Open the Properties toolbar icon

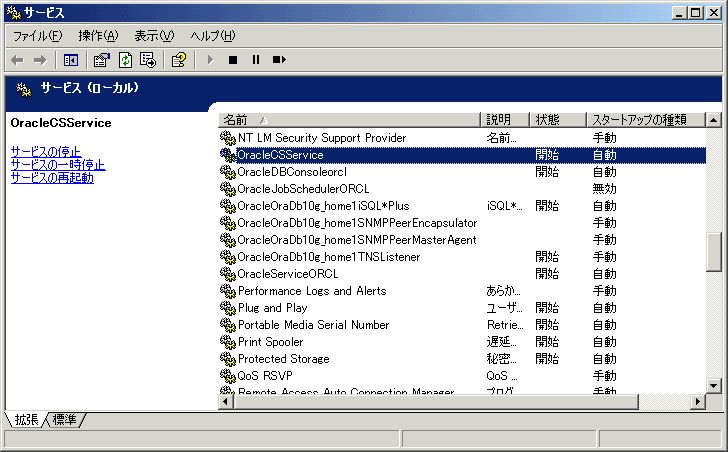tap(101, 60)
